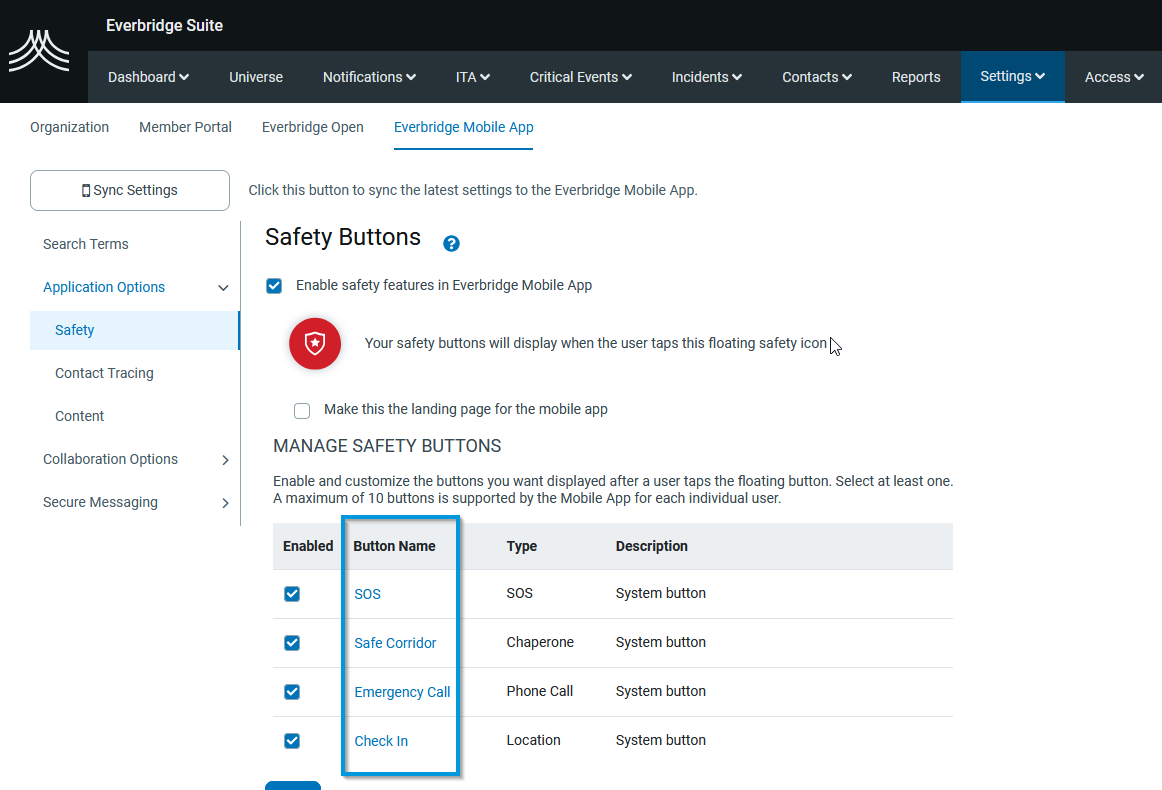The width and height of the screenshot is (1162, 790).
Task: Select Reports from the top navigation
Action: click(916, 76)
